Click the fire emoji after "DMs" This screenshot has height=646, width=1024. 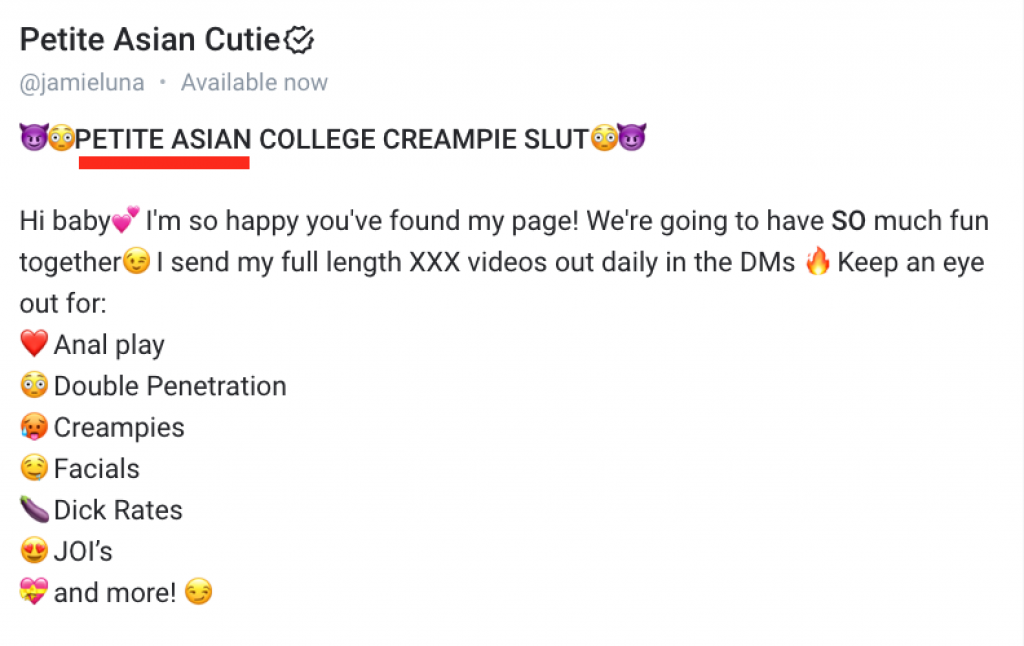pyautogui.click(x=817, y=261)
